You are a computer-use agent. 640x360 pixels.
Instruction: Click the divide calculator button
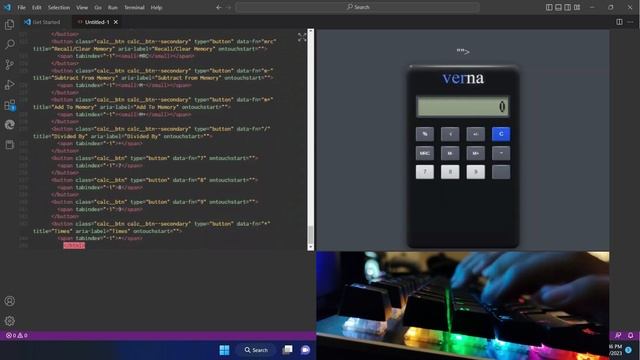(501, 153)
